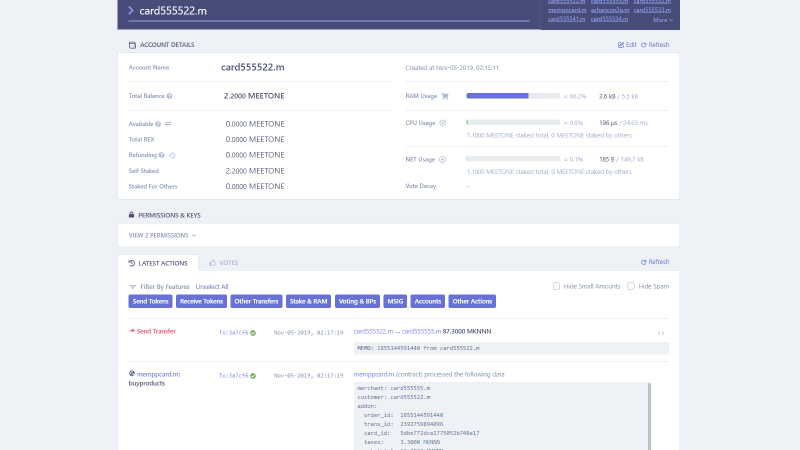Refresh the latest actions list

click(655, 262)
